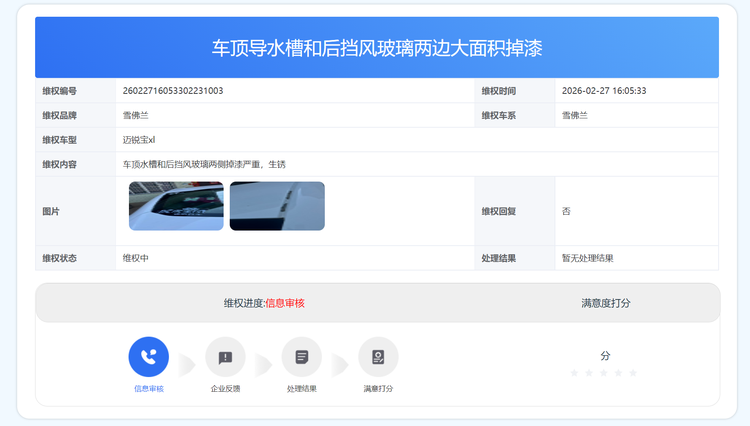
Task: Click the second satisfaction rating star
Action: [589, 373]
